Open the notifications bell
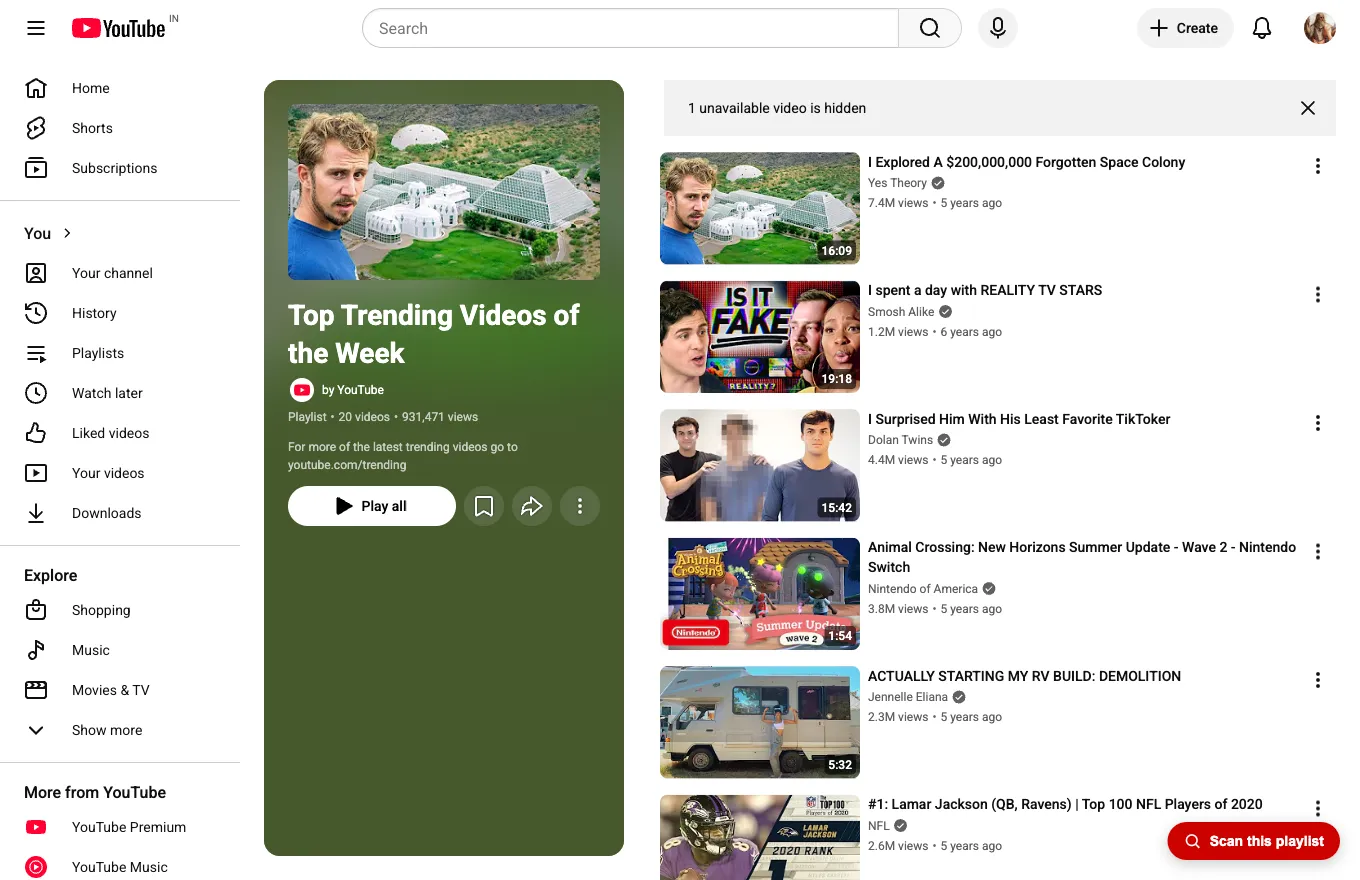The image size is (1360, 880). click(1262, 28)
